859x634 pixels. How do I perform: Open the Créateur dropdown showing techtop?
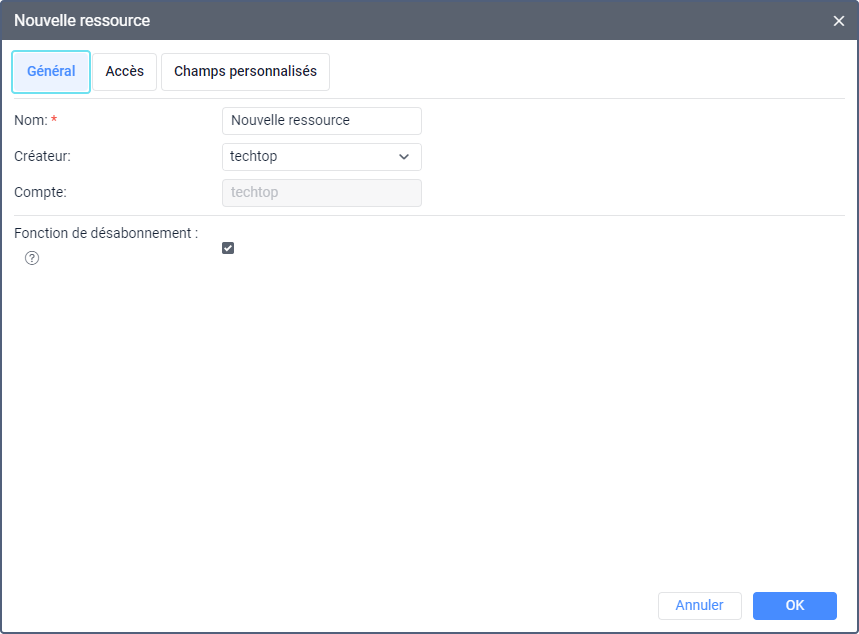[321, 157]
